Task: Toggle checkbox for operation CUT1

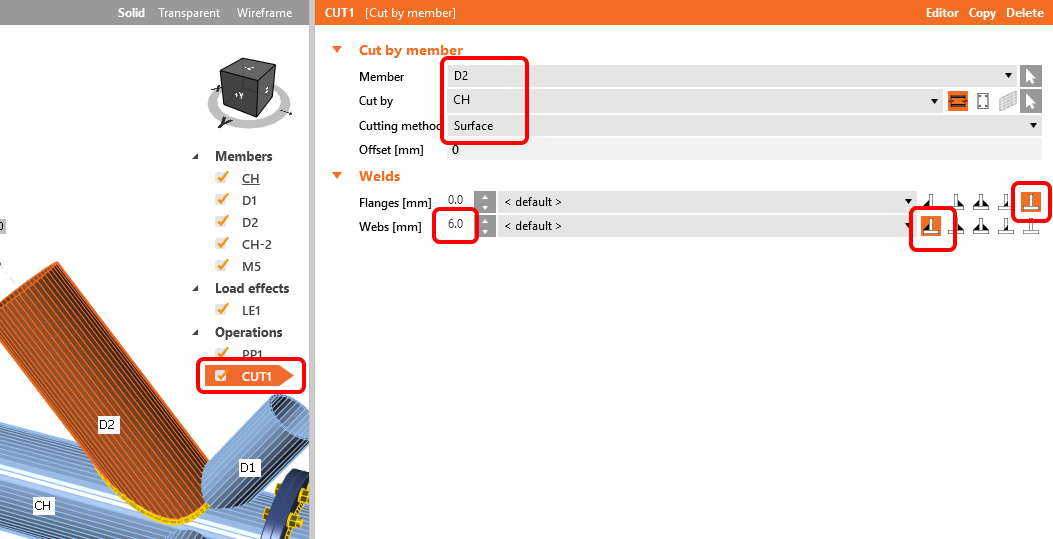Action: 221,376
